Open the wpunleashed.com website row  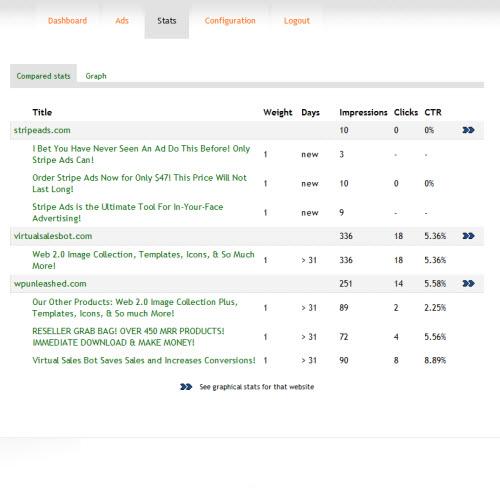pyautogui.click(x=50, y=284)
